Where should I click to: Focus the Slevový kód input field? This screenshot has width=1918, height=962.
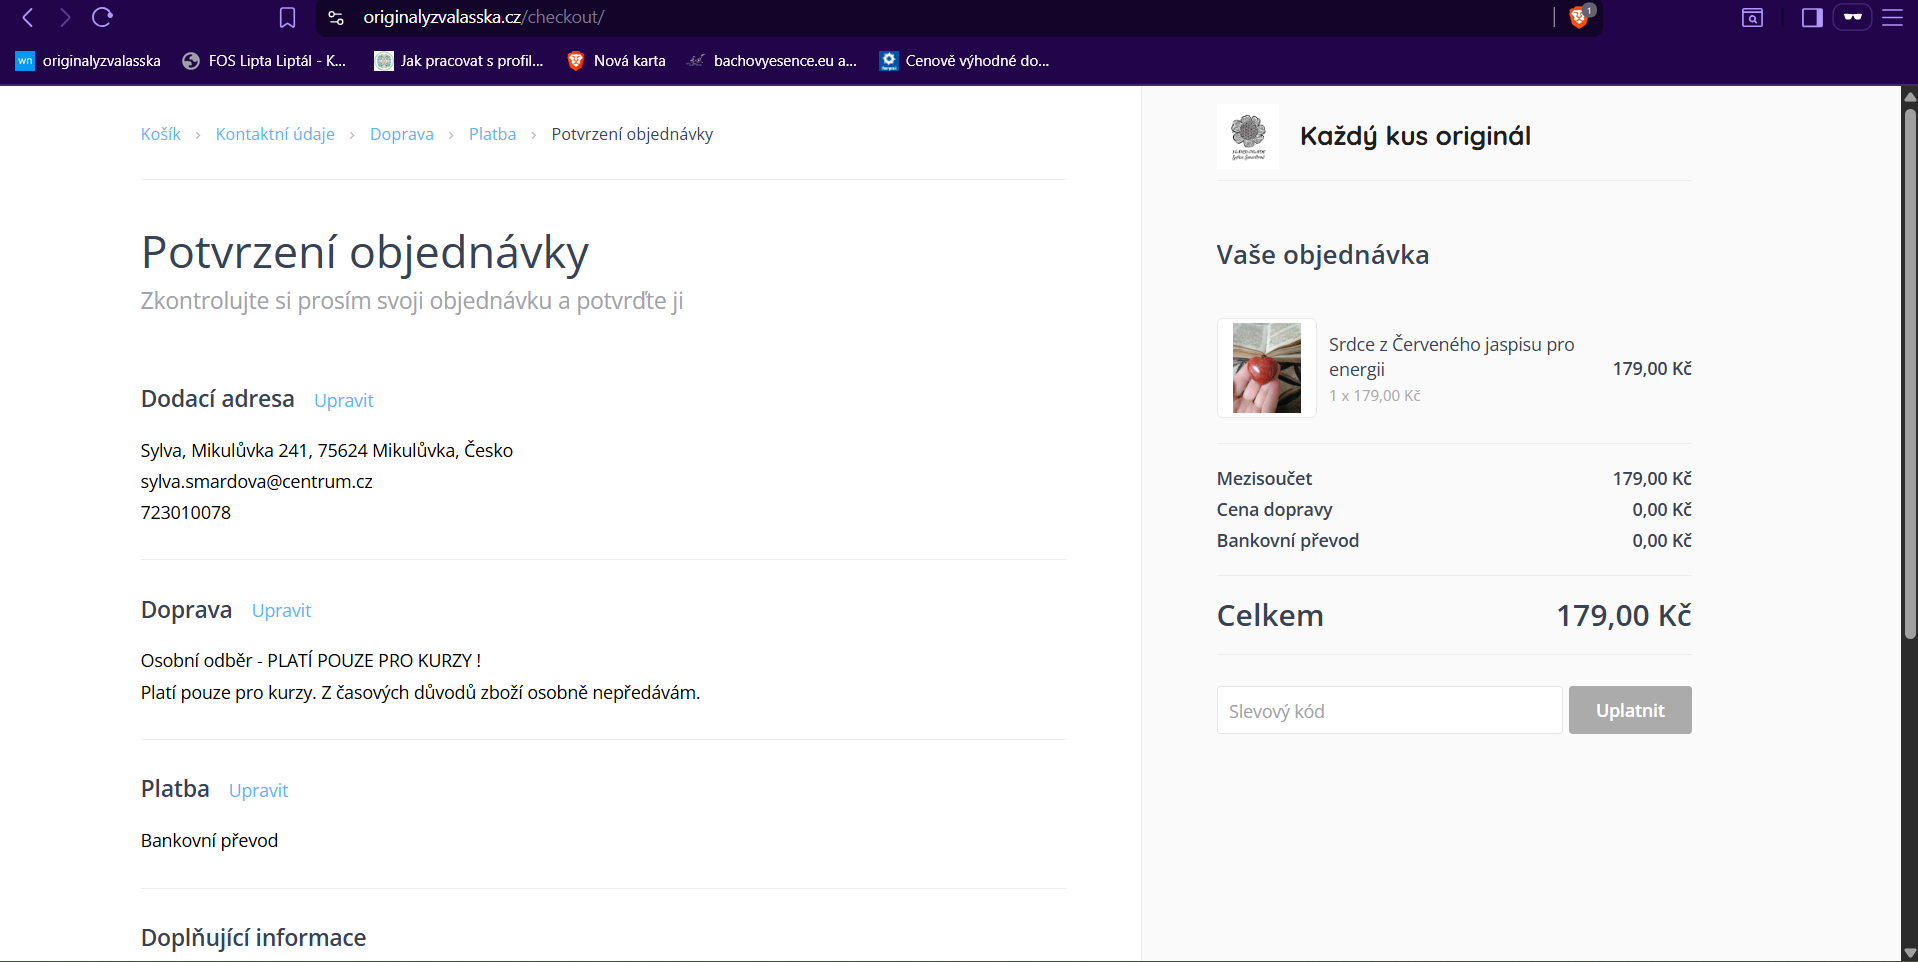click(1388, 710)
